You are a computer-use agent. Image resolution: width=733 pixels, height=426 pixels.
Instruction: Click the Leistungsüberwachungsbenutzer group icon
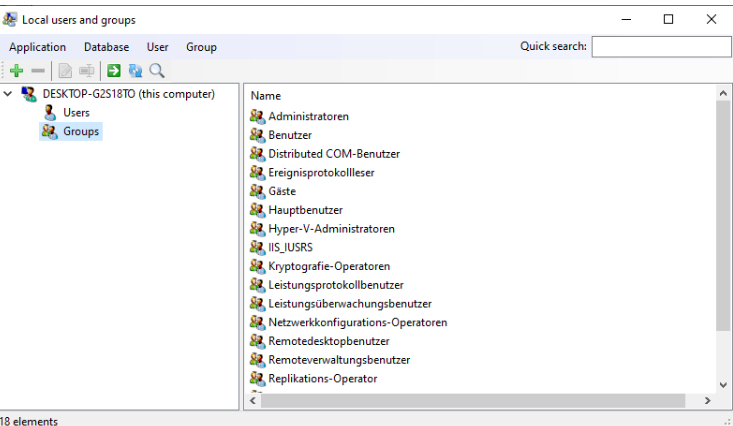[x=257, y=303]
